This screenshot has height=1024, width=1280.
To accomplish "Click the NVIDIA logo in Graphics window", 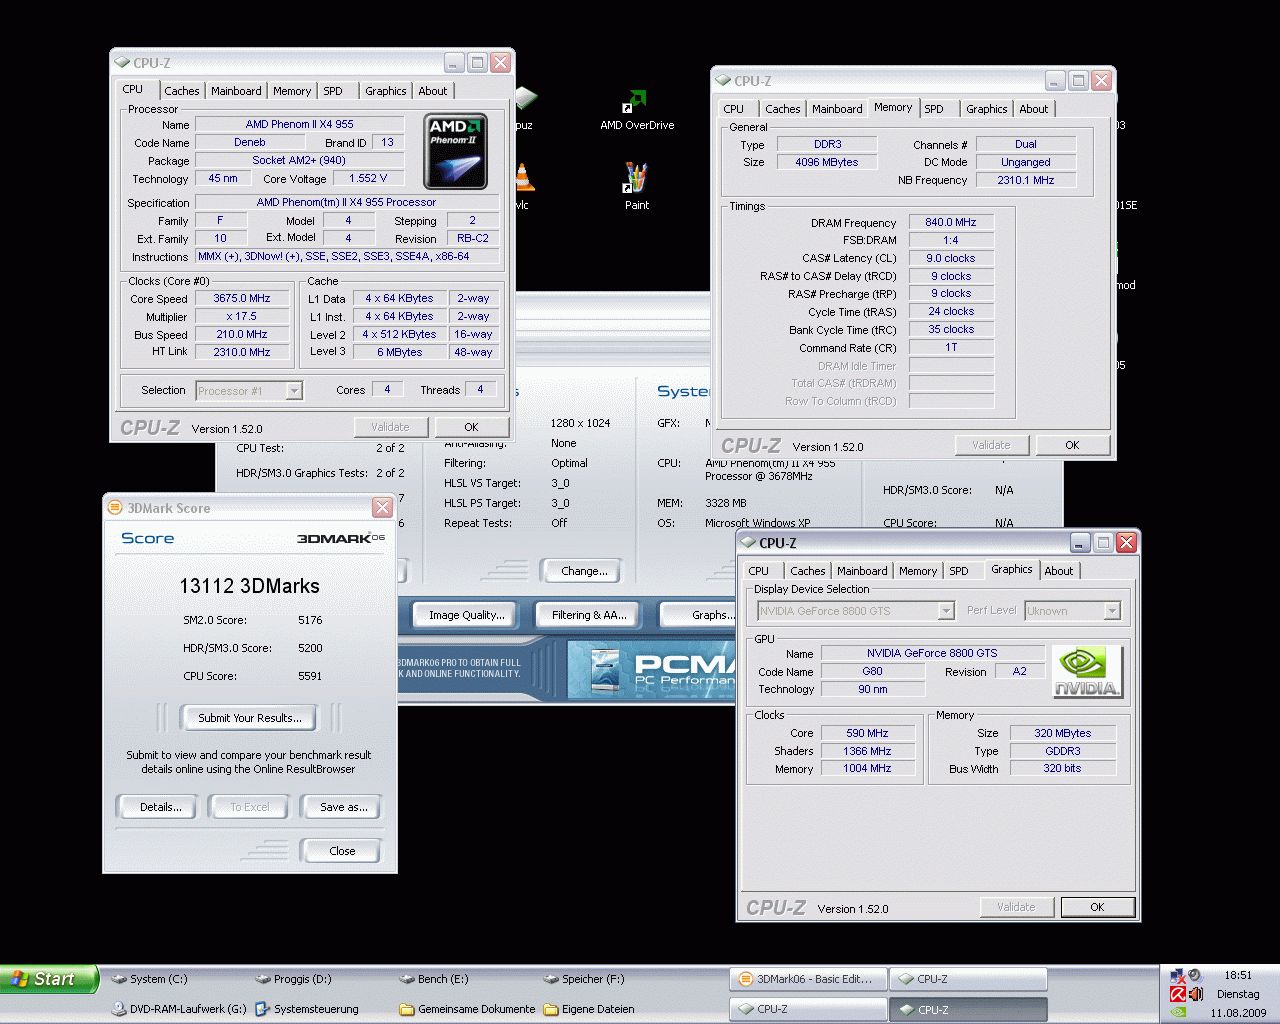I will 1087,671.
